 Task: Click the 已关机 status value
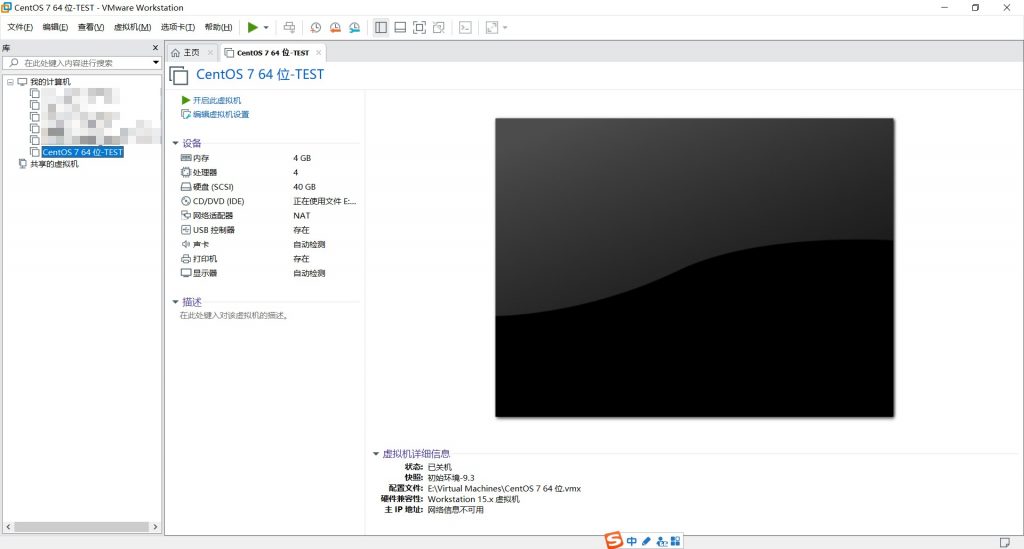pos(440,467)
